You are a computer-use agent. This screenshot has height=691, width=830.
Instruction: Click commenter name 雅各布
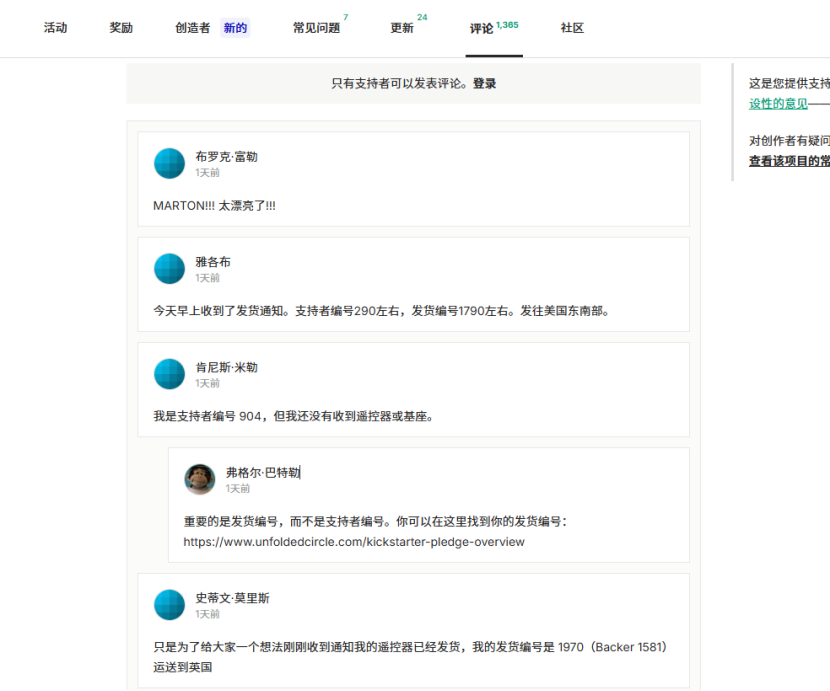tap(213, 262)
